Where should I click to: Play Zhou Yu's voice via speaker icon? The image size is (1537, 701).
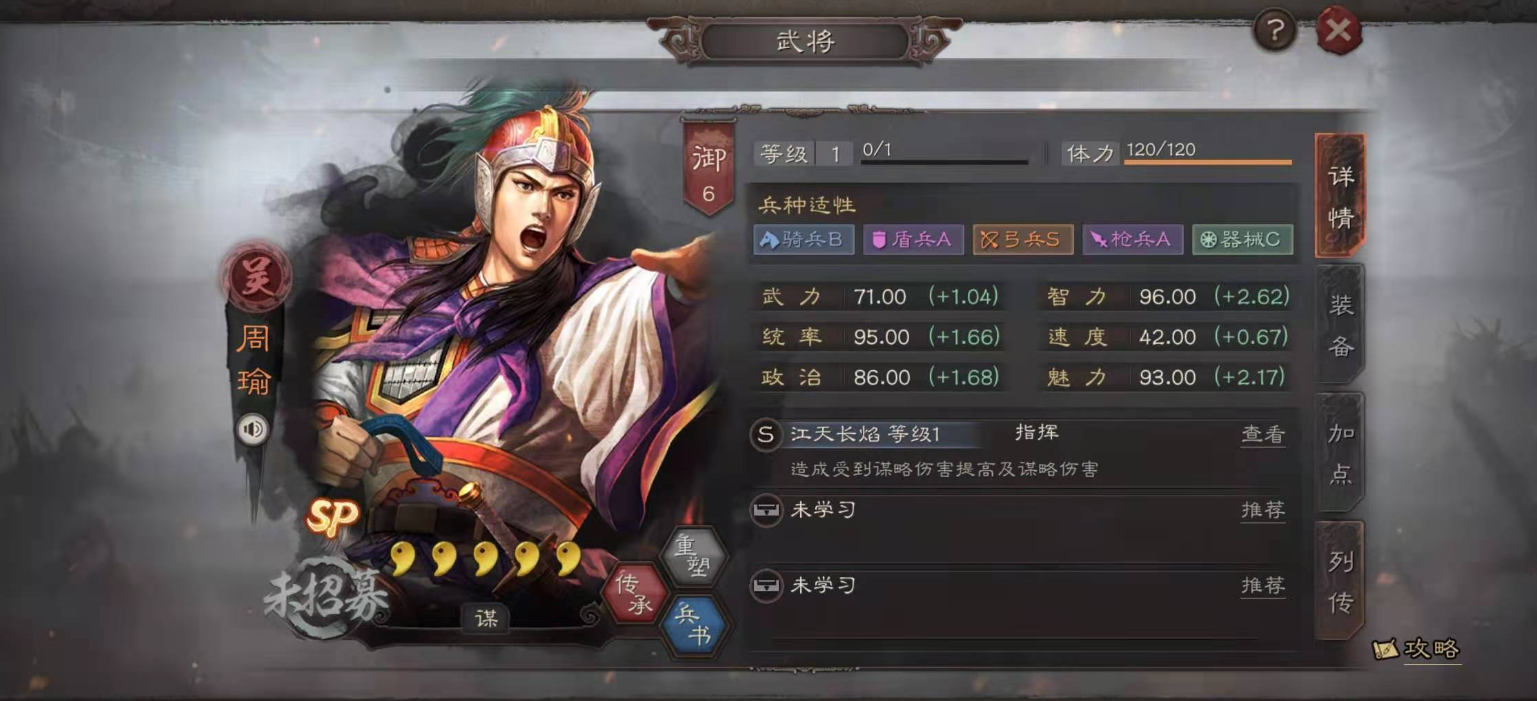(253, 430)
